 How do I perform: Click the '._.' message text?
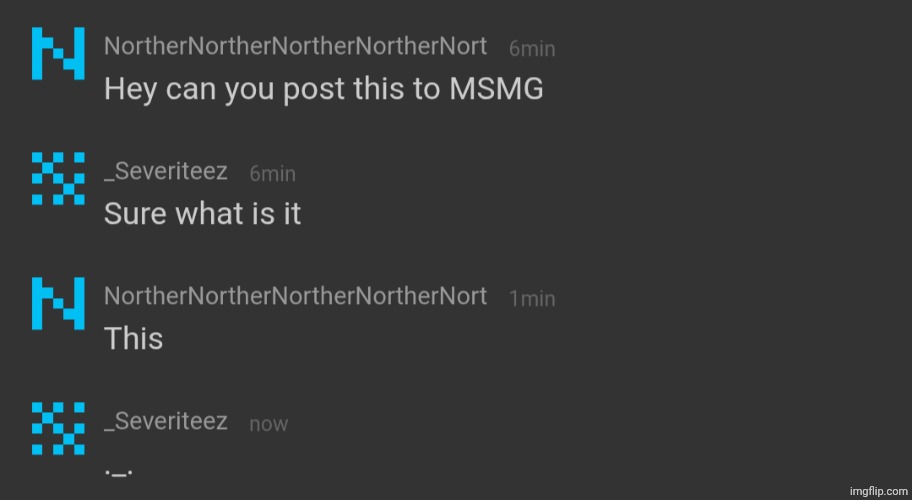pyautogui.click(x=119, y=466)
